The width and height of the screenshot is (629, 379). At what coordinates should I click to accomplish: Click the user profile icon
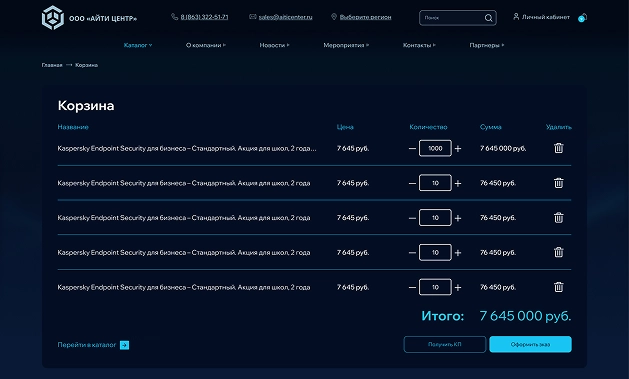(516, 16)
